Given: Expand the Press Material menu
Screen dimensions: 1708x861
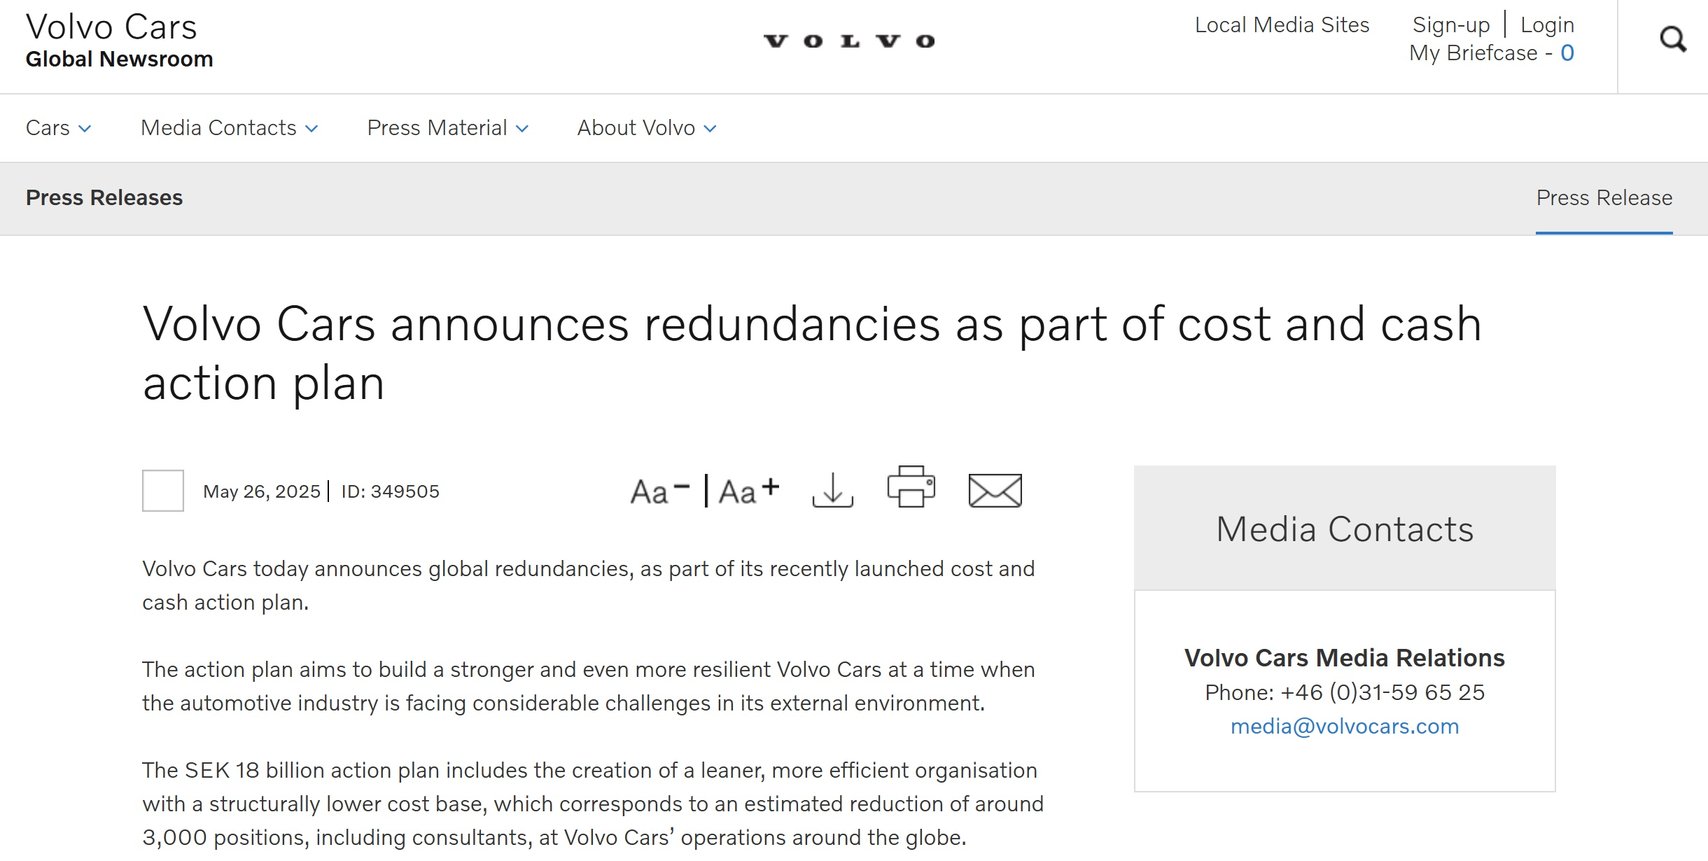Looking at the screenshot, I should (447, 128).
